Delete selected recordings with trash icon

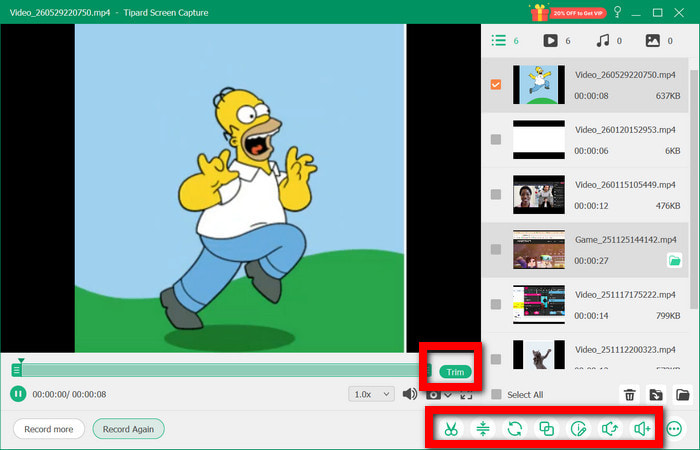[x=629, y=395]
